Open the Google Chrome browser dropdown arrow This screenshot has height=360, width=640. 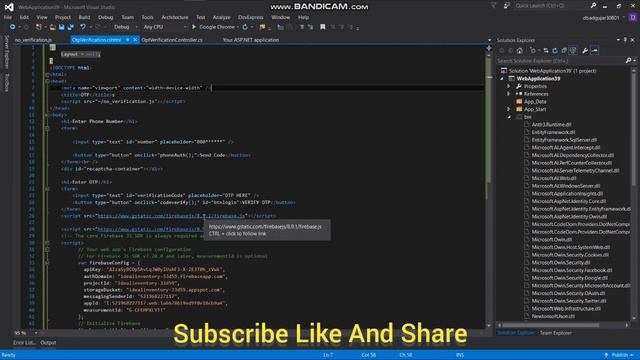[238, 27]
